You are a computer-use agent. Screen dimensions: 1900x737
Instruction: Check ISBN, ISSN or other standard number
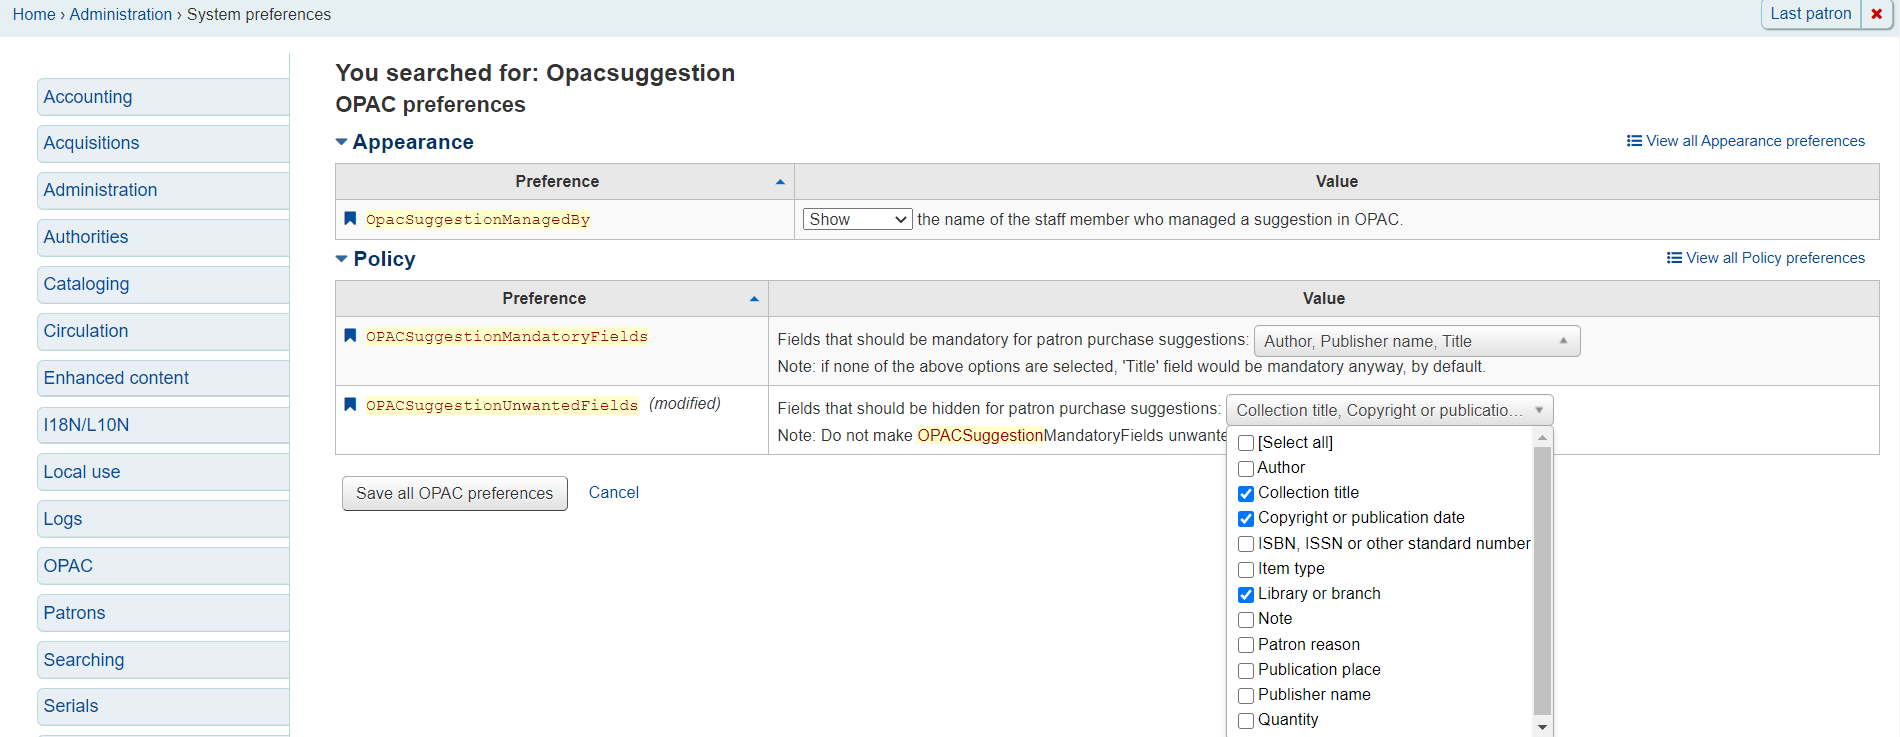[x=1246, y=544]
